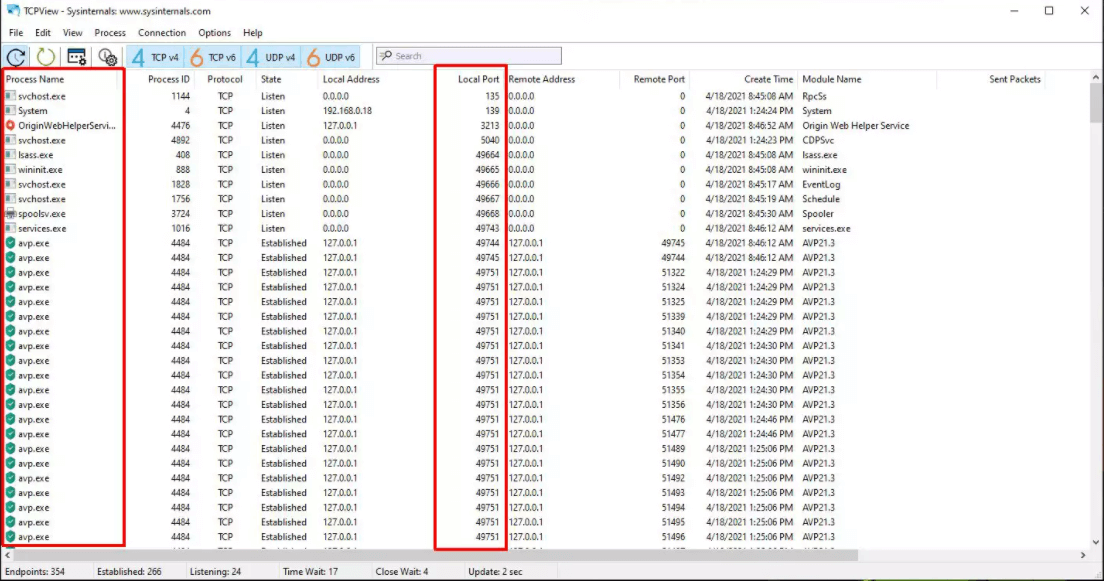Click the horizontal scrollbar left arrow
Image resolution: width=1104 pixels, height=581 pixels.
8,555
